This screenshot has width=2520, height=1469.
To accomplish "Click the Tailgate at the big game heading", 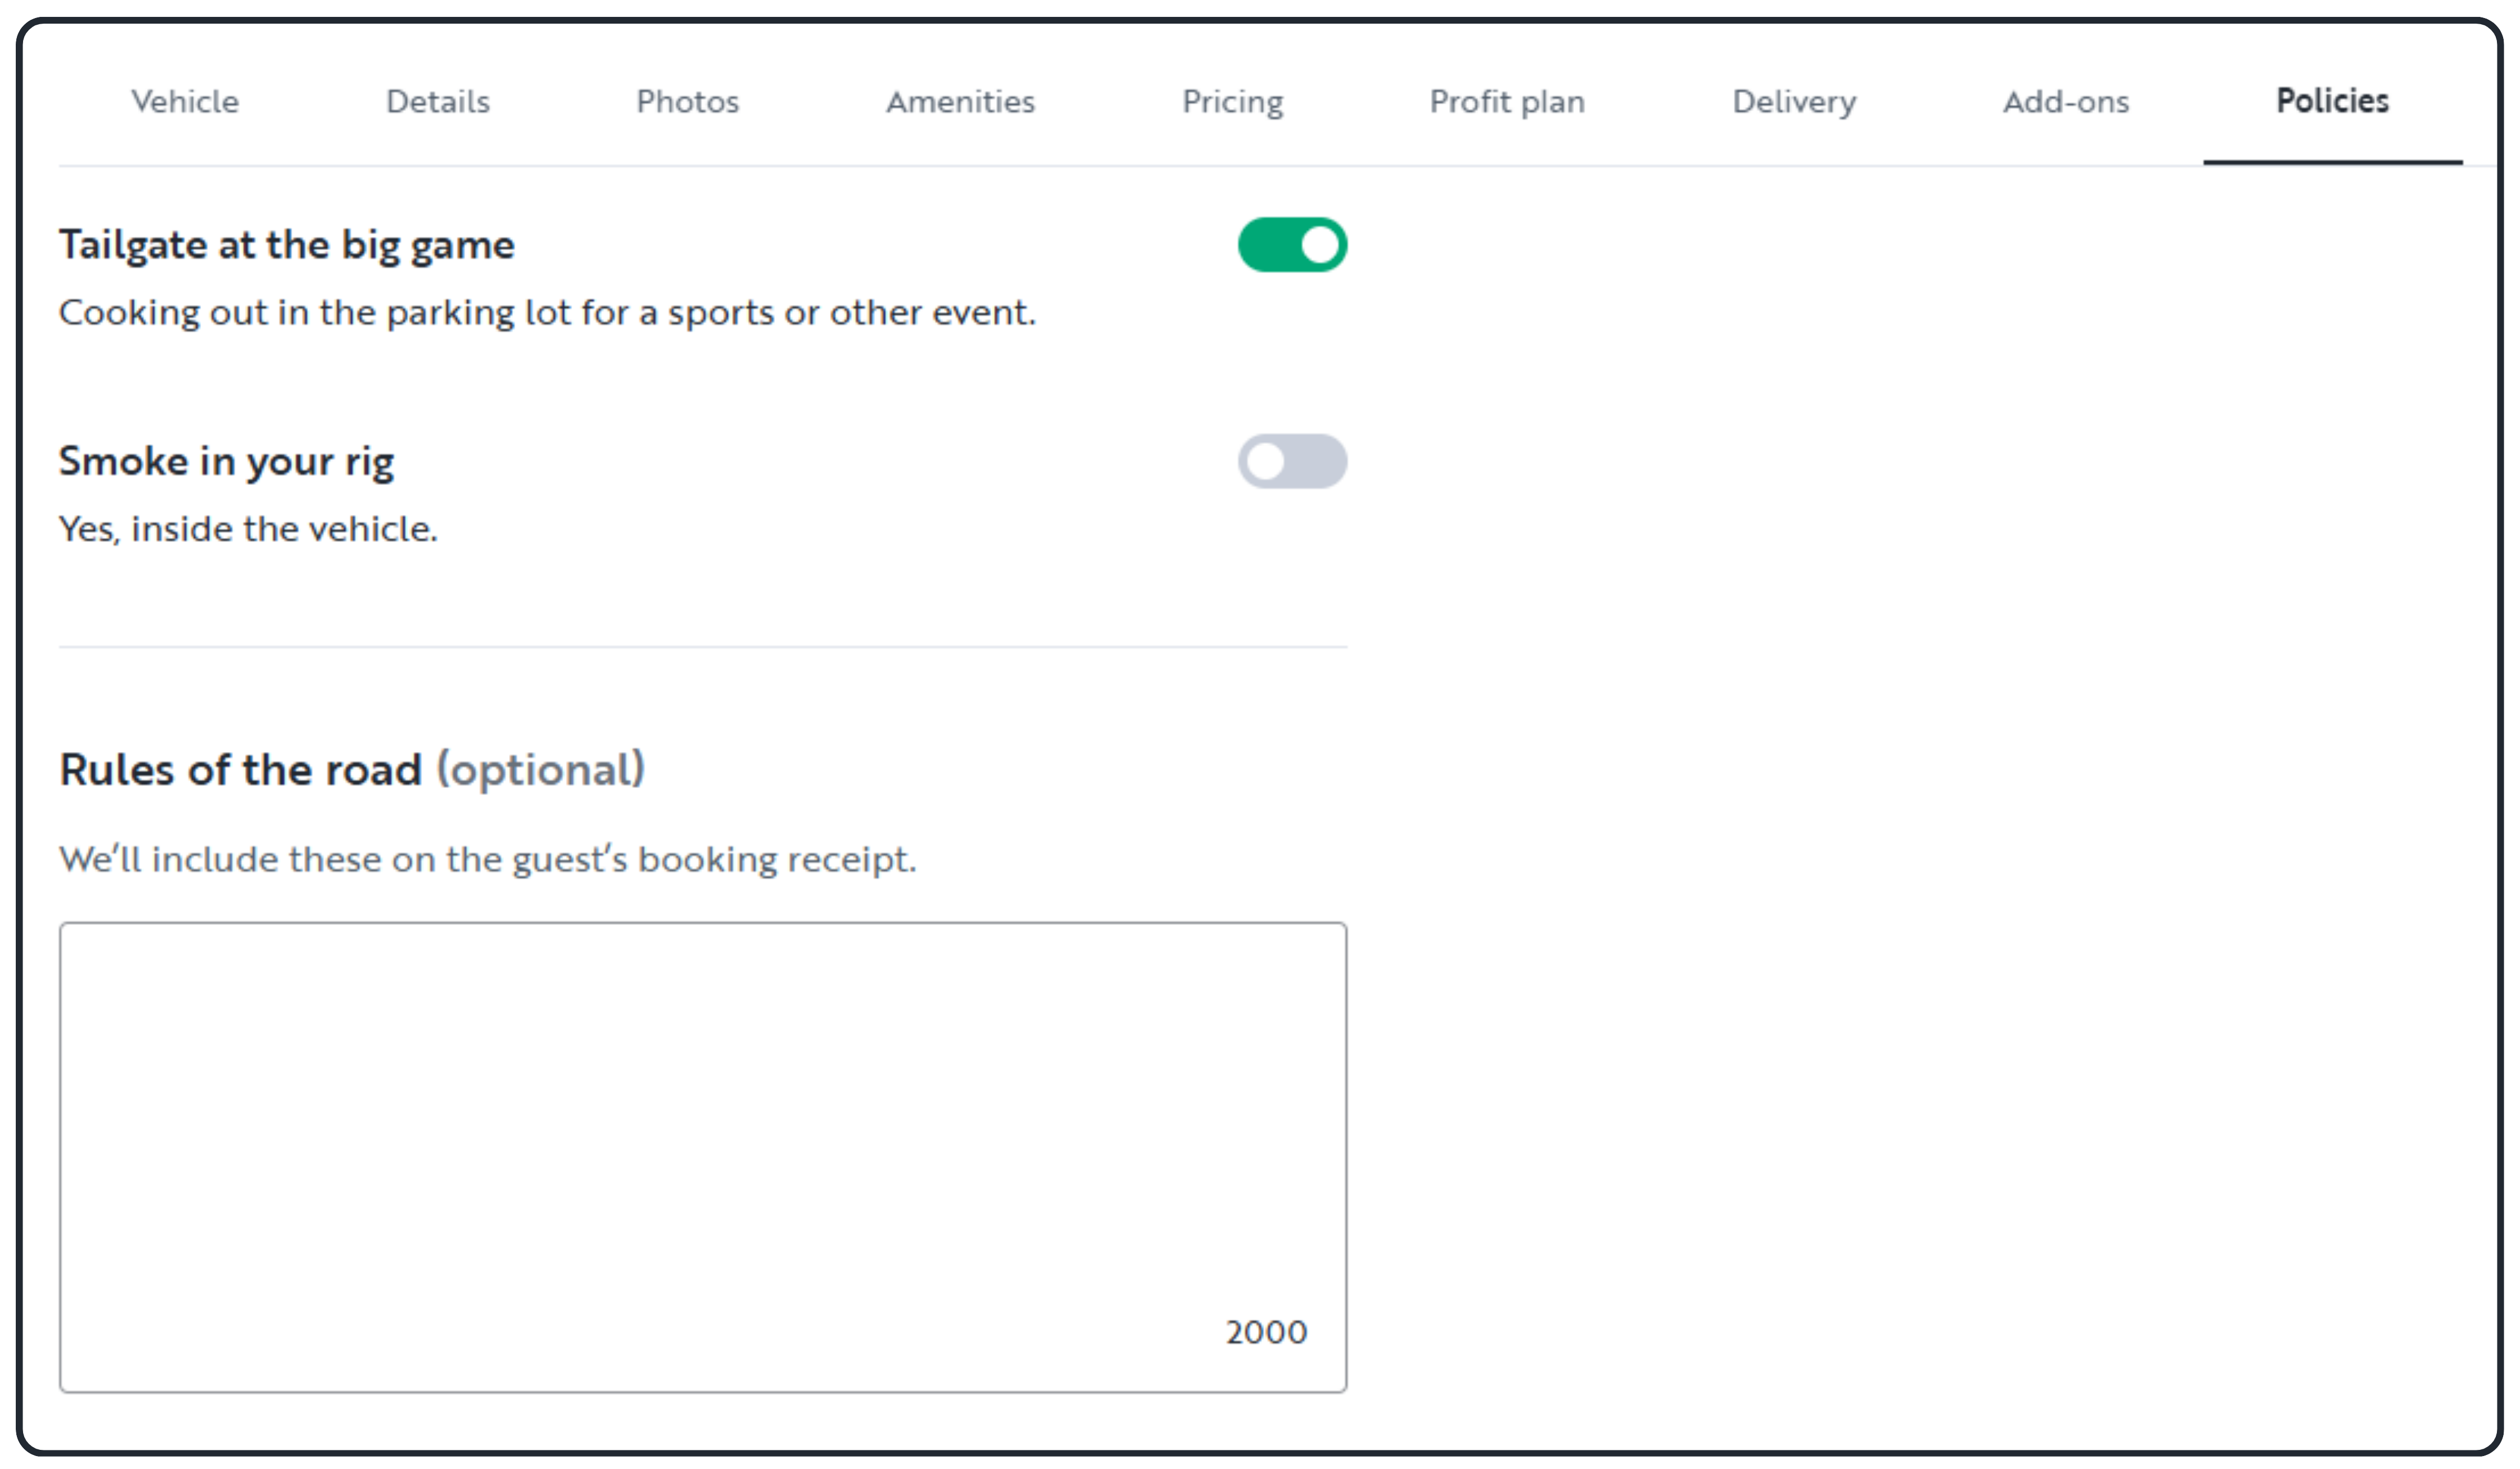I will (x=287, y=246).
